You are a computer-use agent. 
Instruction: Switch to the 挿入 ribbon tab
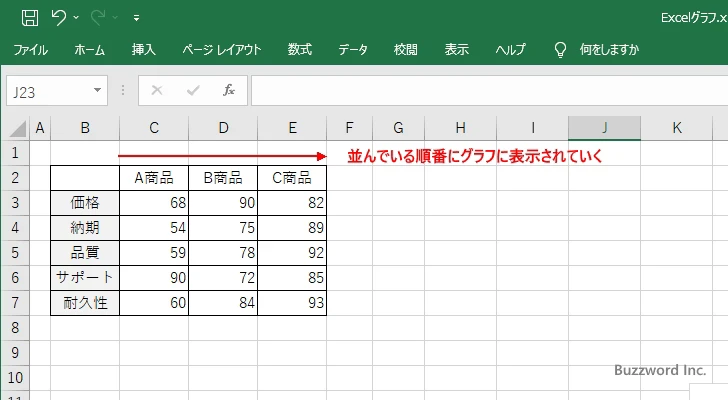(143, 49)
